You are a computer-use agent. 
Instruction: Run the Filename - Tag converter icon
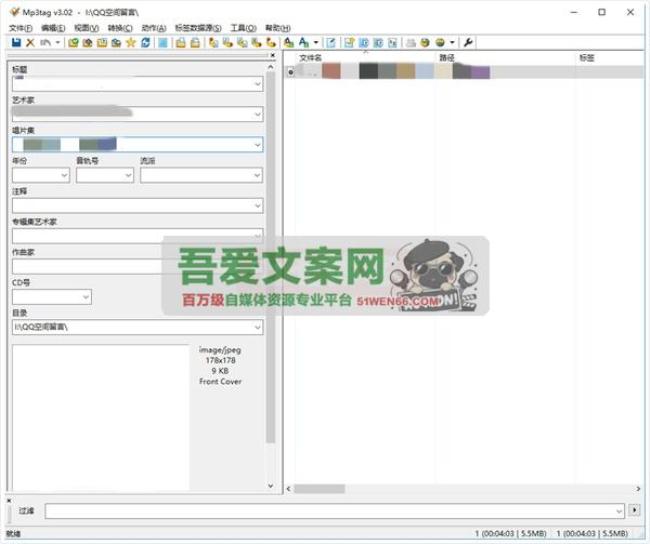click(x=228, y=42)
